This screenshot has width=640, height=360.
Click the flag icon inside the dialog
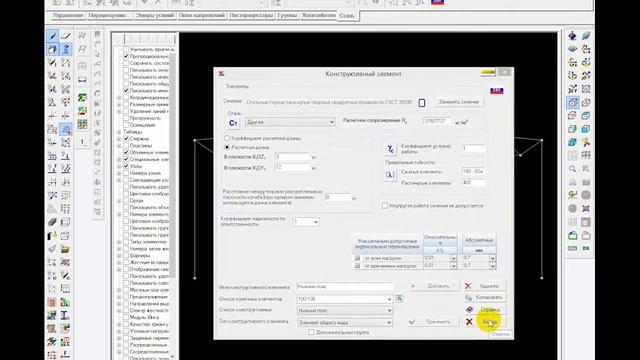pyautogui.click(x=496, y=91)
